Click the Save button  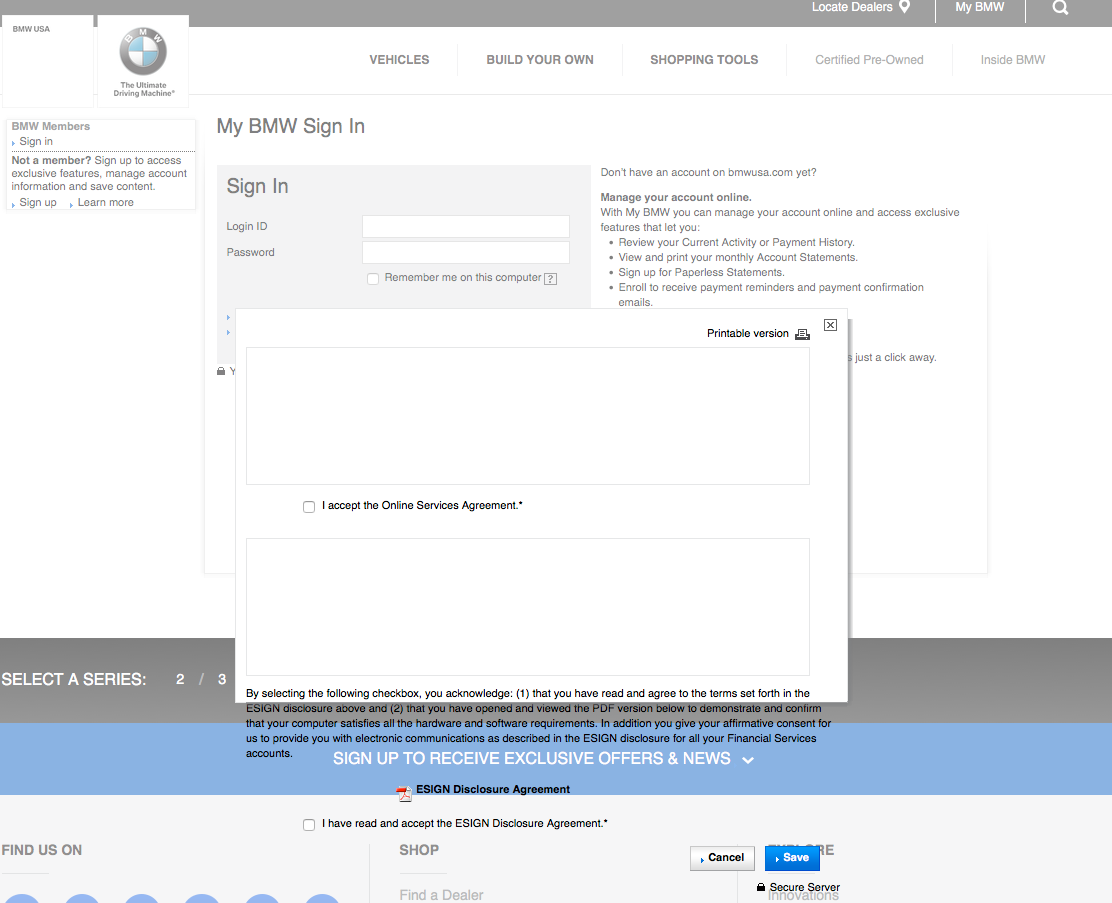792,858
